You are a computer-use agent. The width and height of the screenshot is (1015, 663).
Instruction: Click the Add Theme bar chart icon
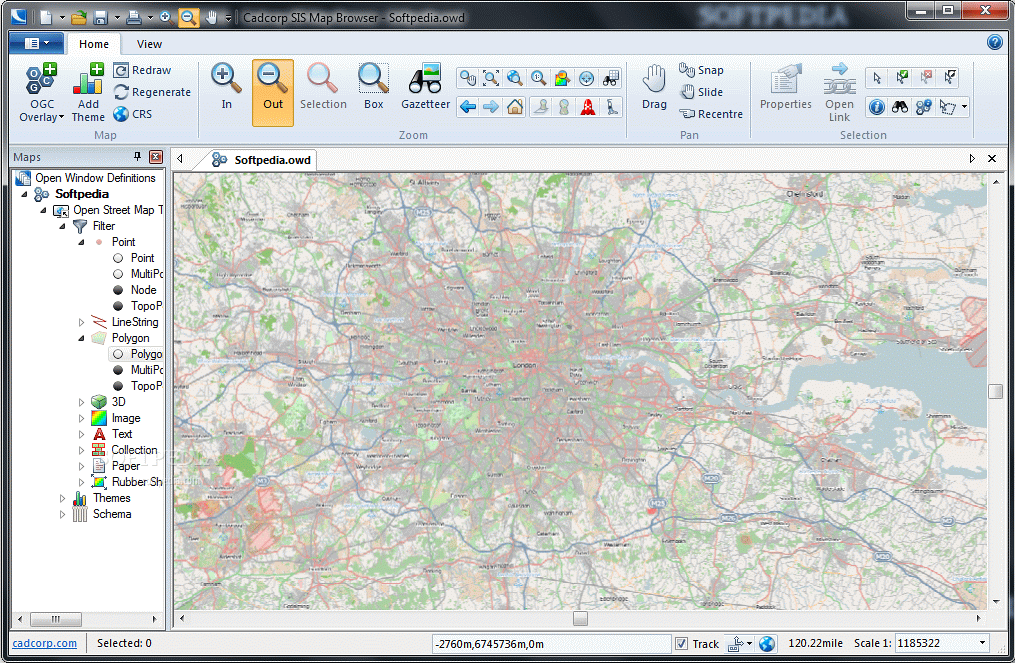click(x=88, y=78)
